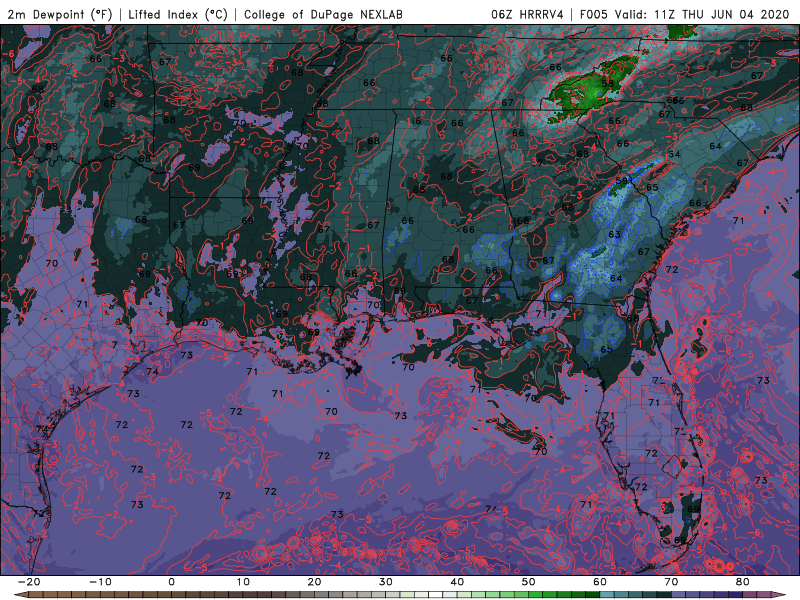The height and width of the screenshot is (600, 800).
Task: Click the 80 label on the color scale
Action: [743, 582]
